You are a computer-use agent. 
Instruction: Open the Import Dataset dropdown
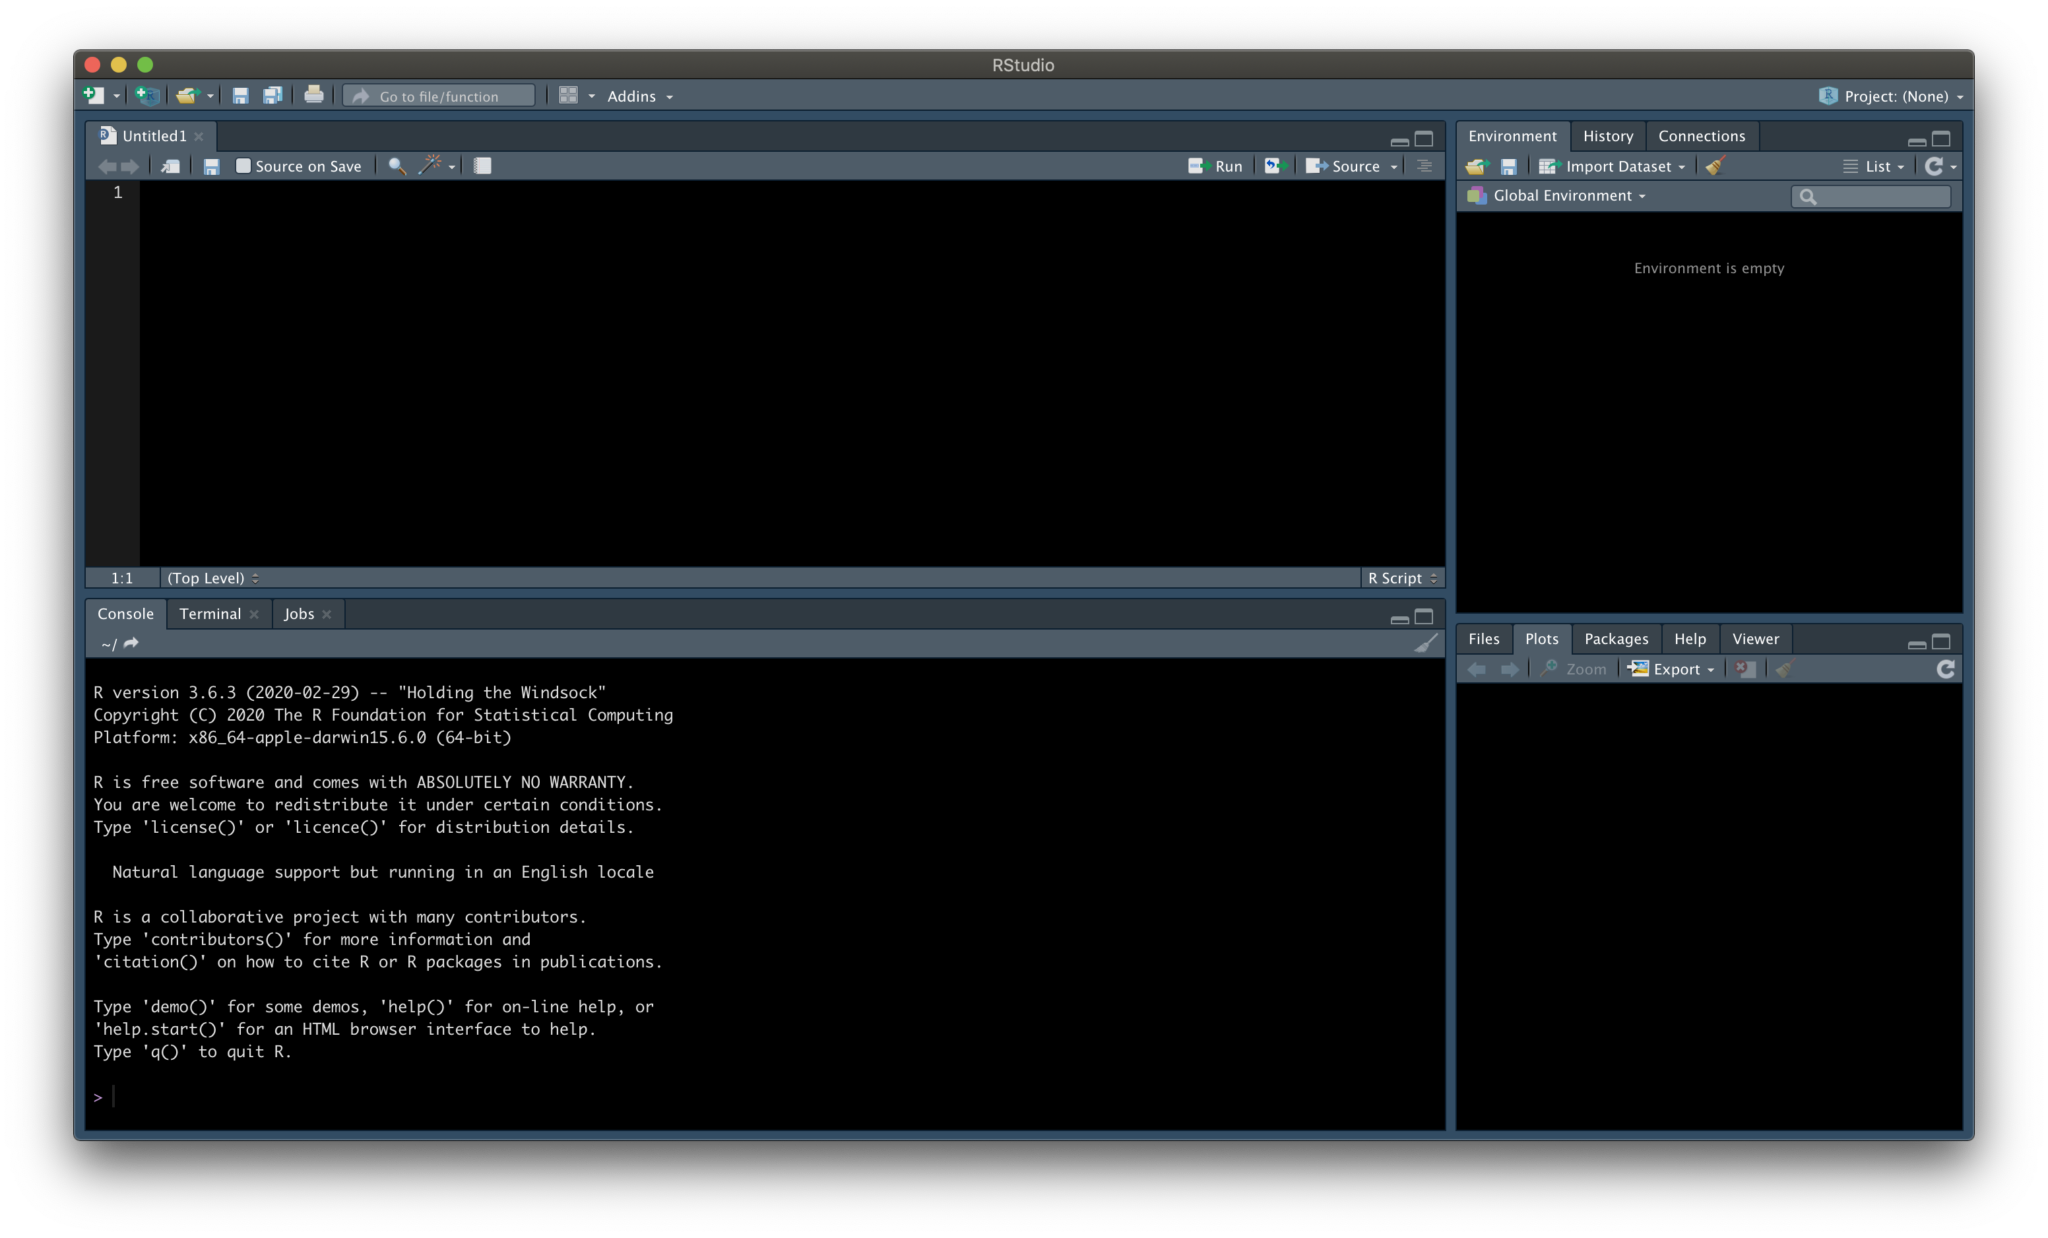1612,166
